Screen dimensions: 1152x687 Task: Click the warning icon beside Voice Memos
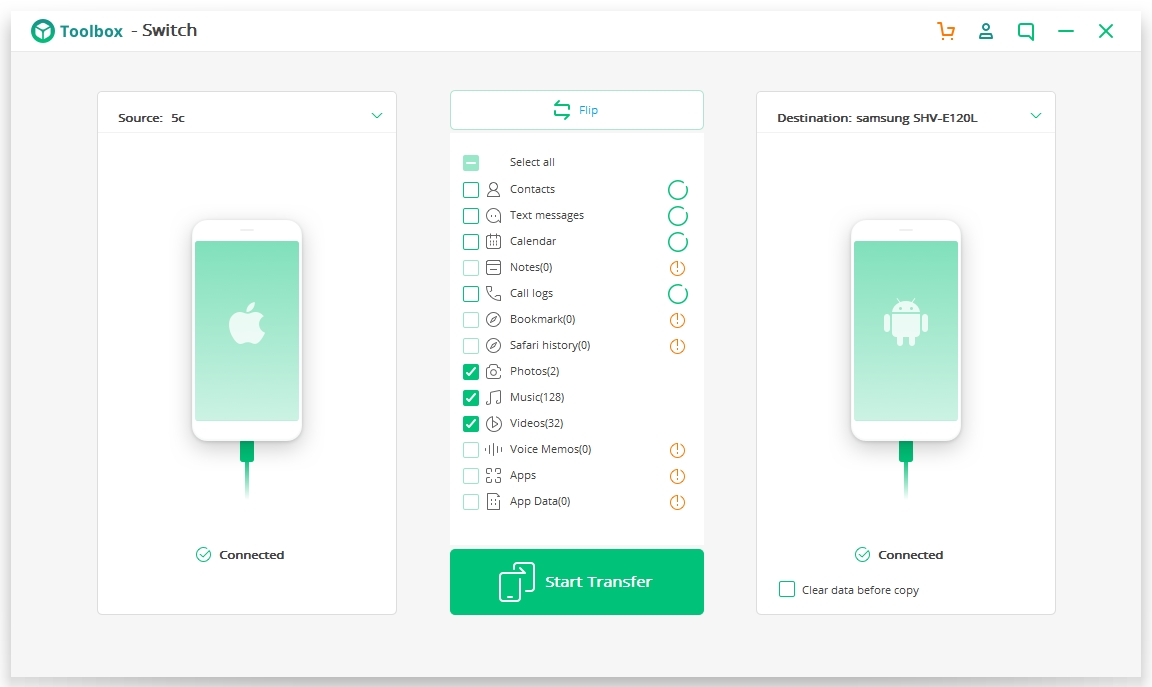pos(677,450)
